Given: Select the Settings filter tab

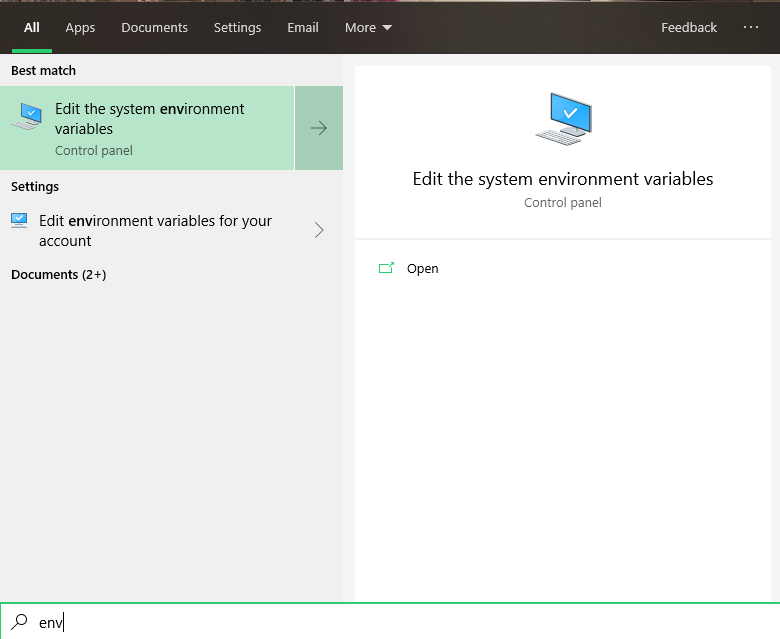Looking at the screenshot, I should pos(237,28).
